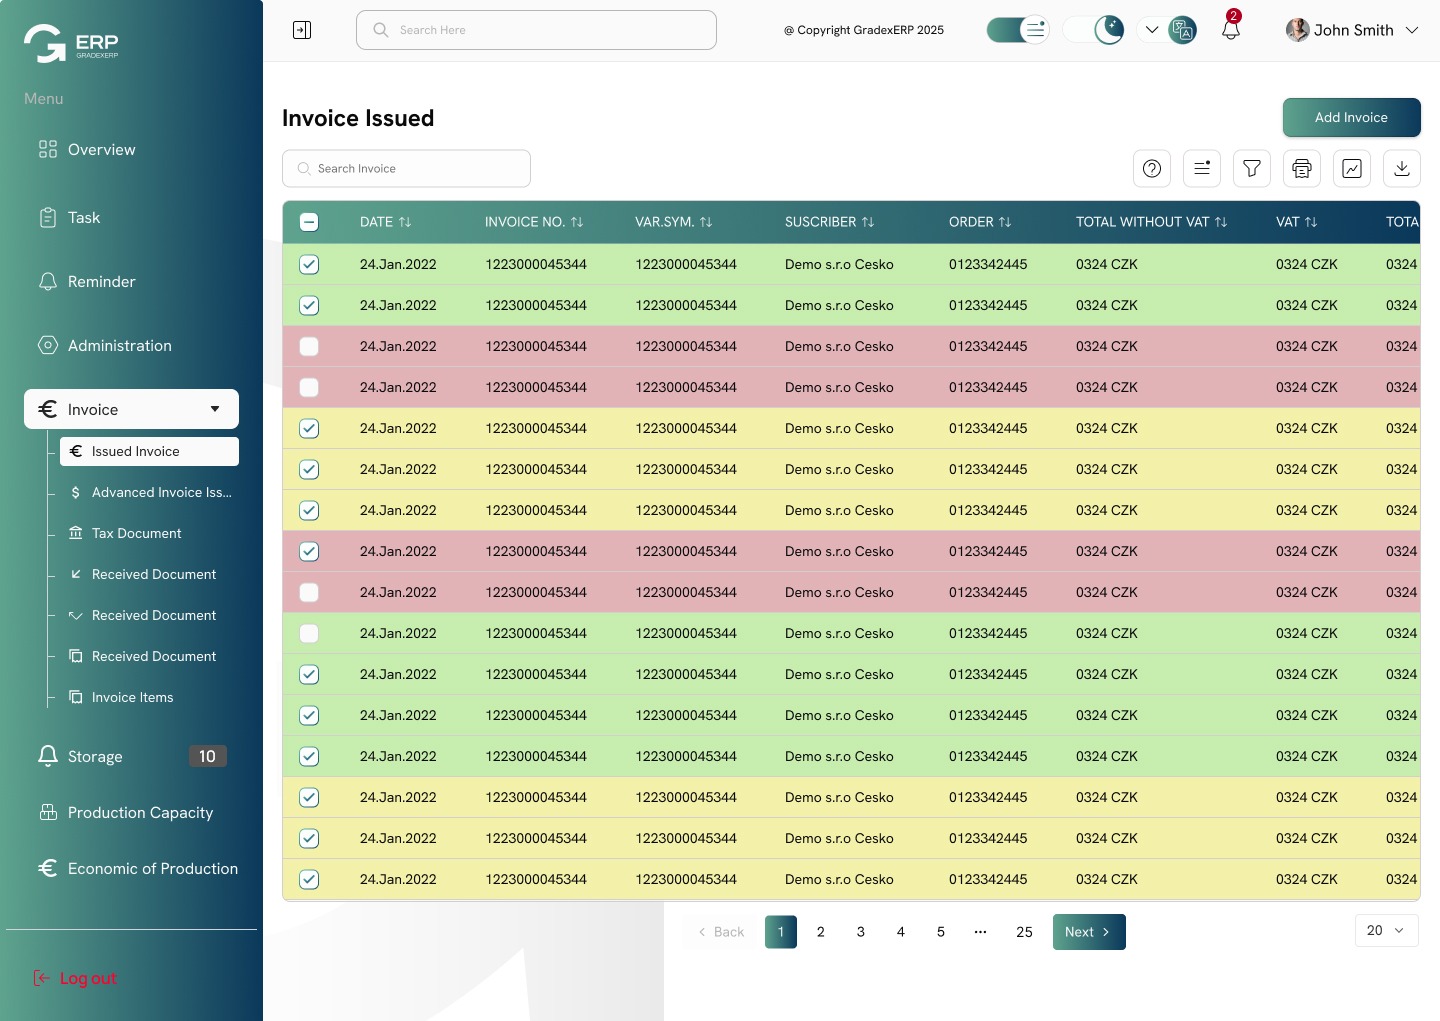Click the print invoices icon
This screenshot has width=1440, height=1021.
click(x=1301, y=169)
